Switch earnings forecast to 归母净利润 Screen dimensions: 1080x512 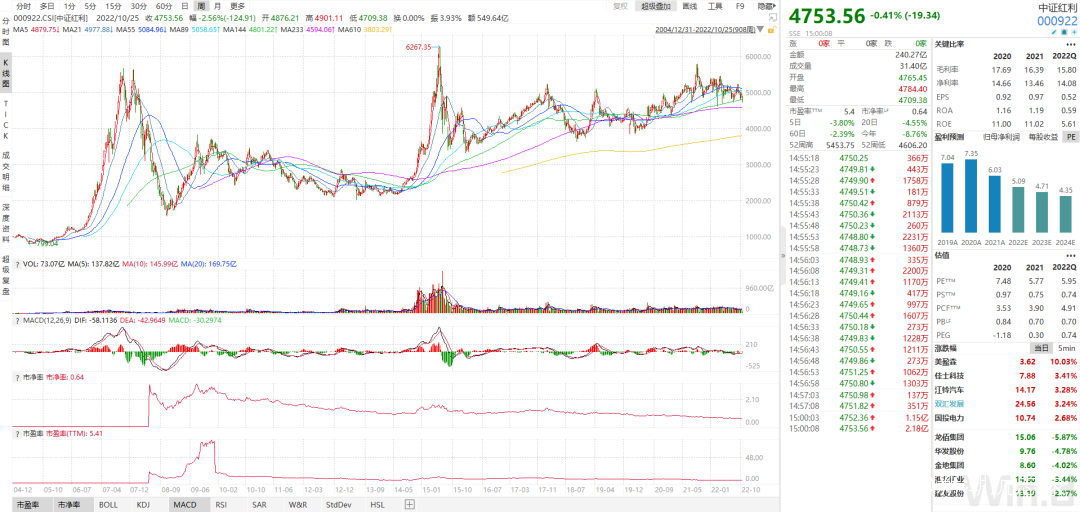point(999,137)
